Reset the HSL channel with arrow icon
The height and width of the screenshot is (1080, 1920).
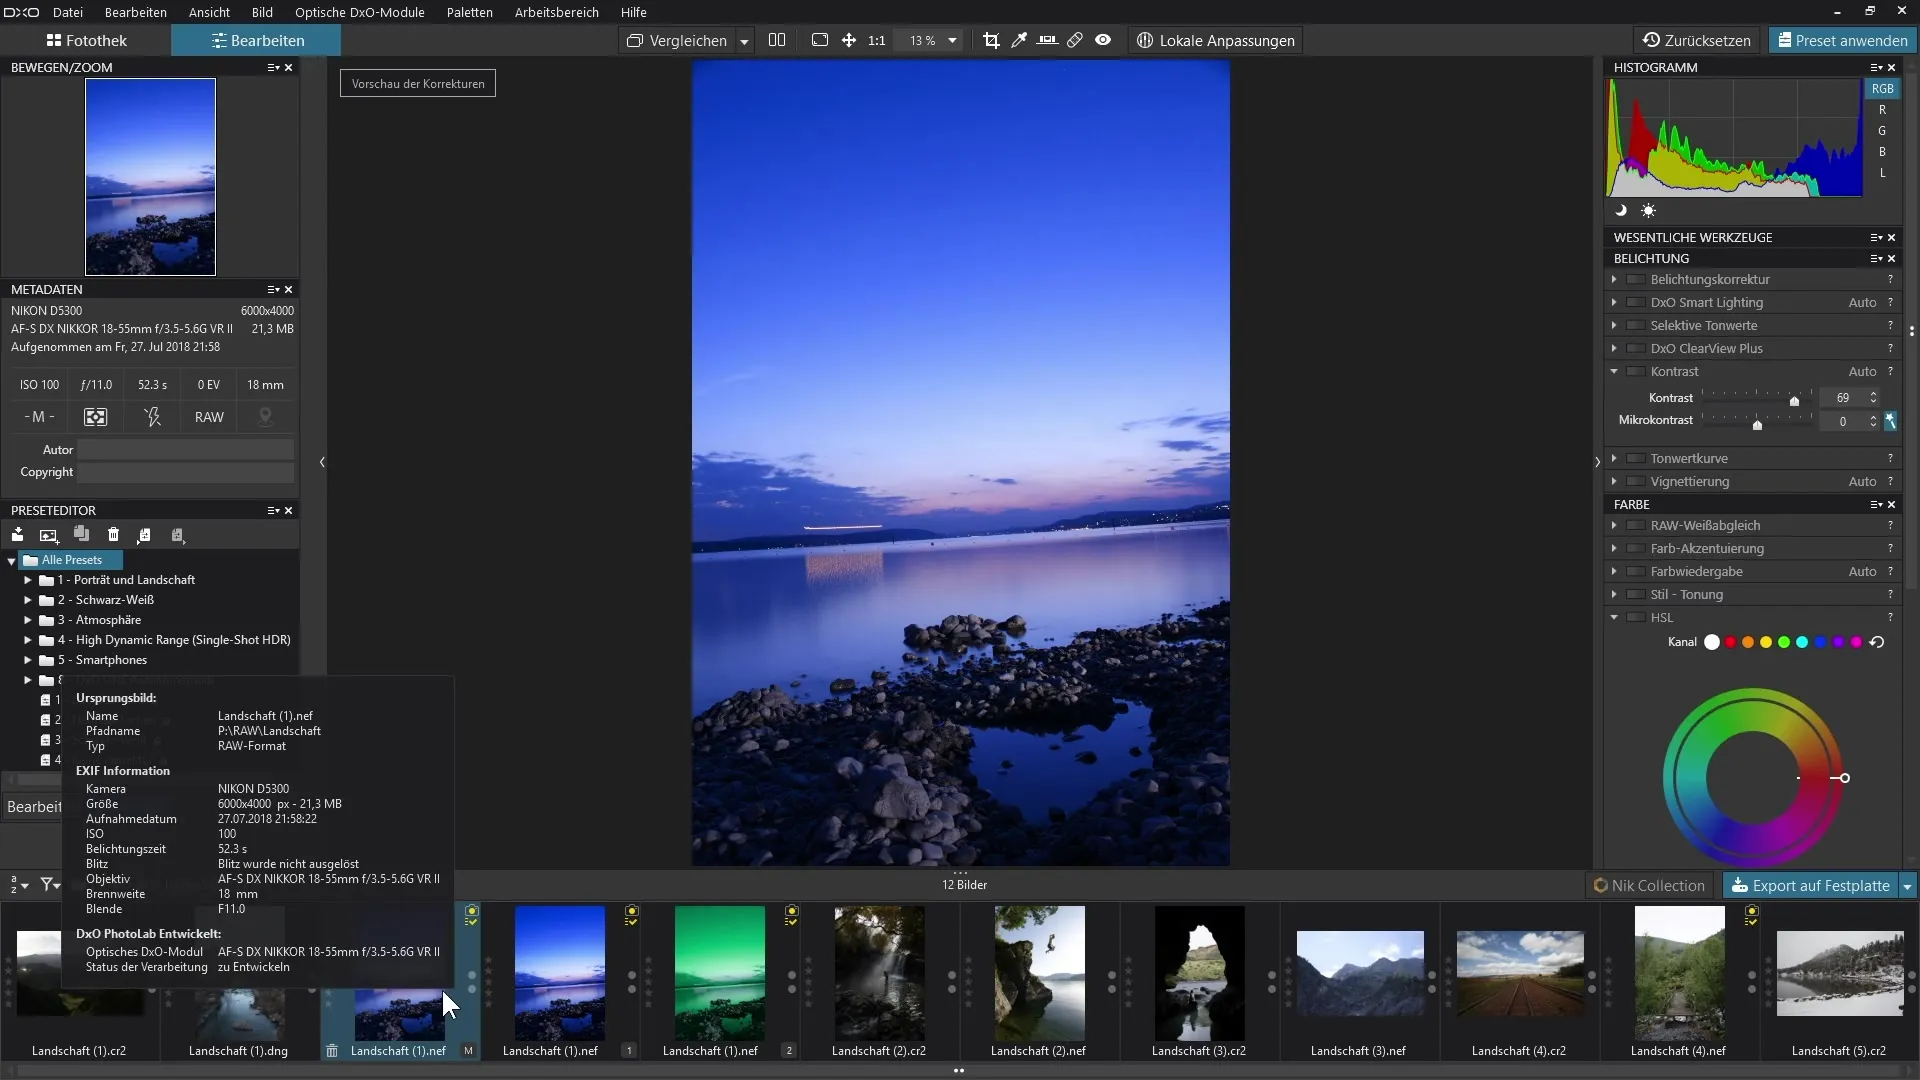[x=1877, y=643]
